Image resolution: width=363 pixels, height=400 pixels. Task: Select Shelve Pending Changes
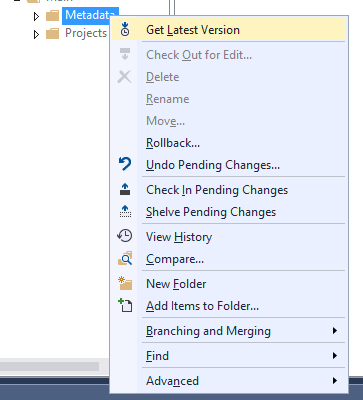coord(229,212)
